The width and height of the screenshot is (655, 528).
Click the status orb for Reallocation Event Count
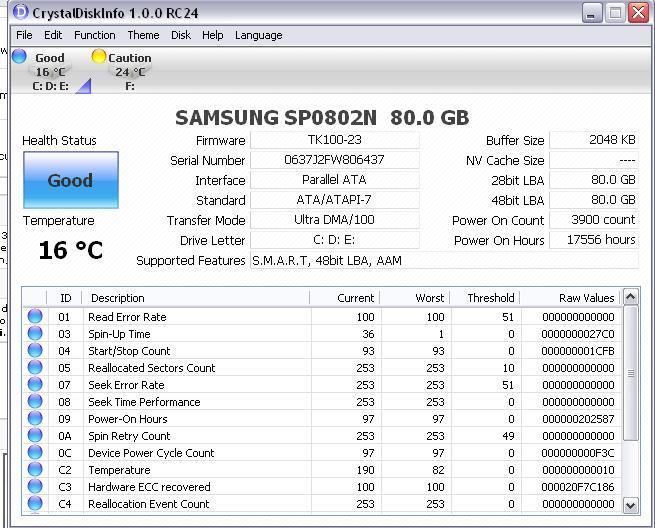(x=35, y=503)
